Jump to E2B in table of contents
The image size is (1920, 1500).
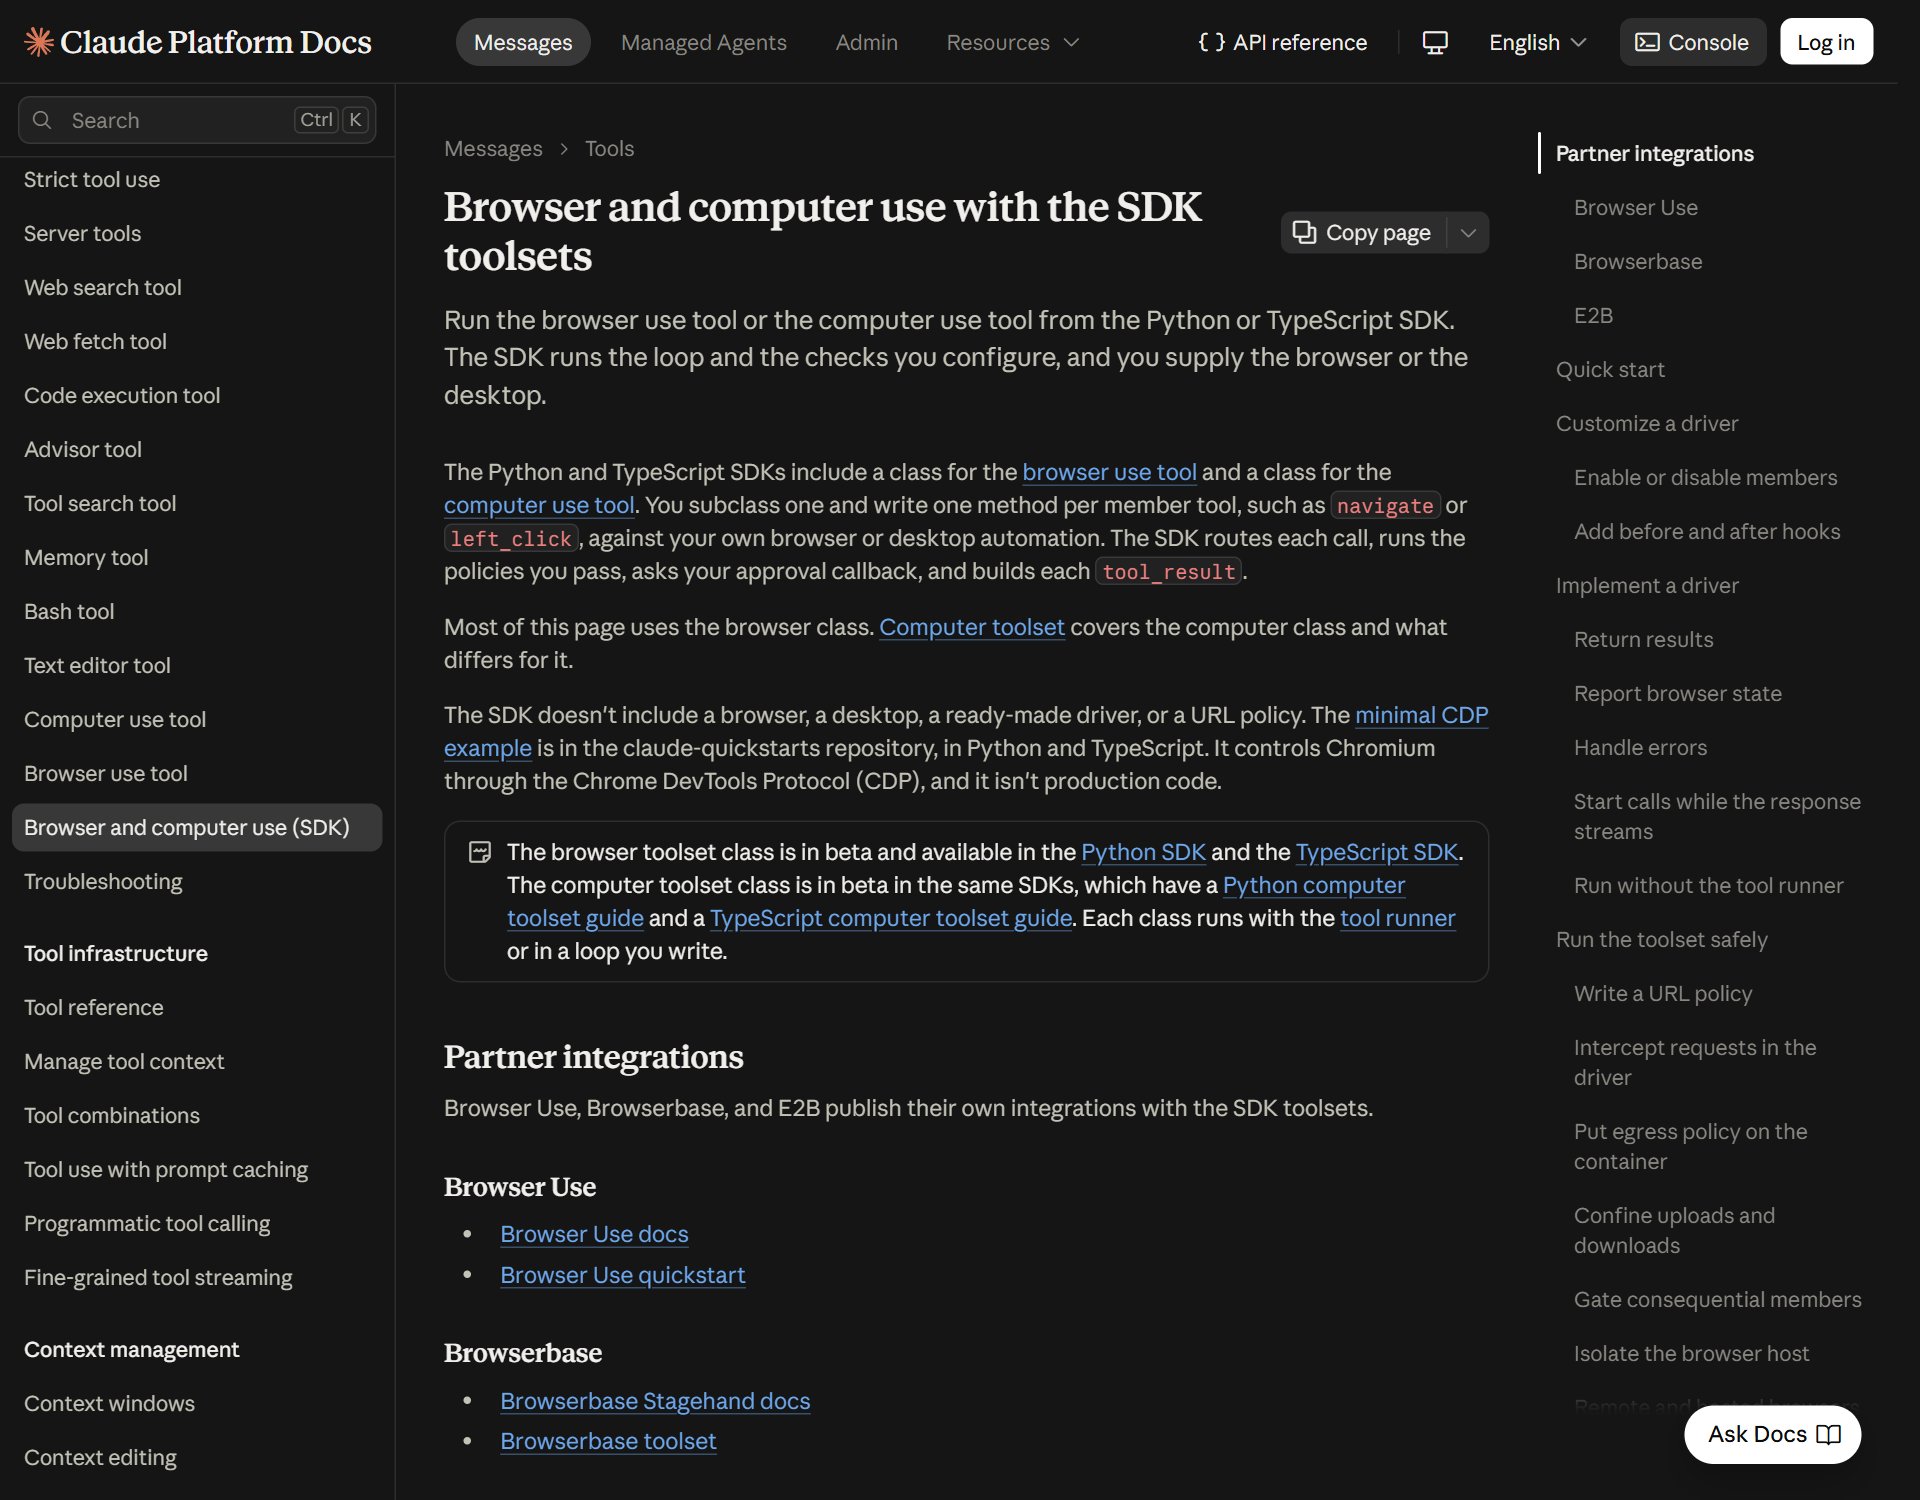pyautogui.click(x=1593, y=315)
